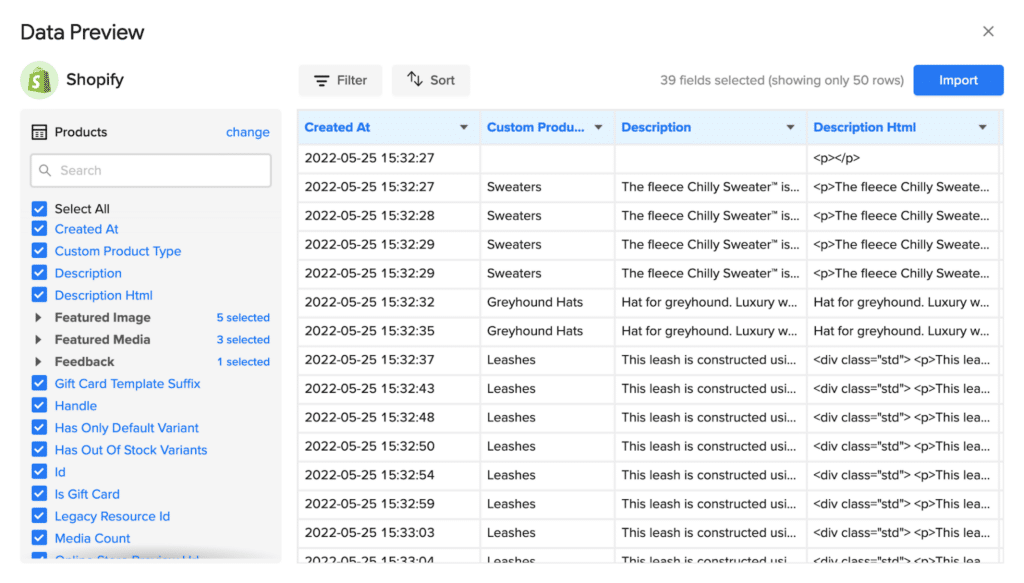The height and width of the screenshot is (583, 1024).
Task: Close the Data Preview dialog
Action: point(988,32)
